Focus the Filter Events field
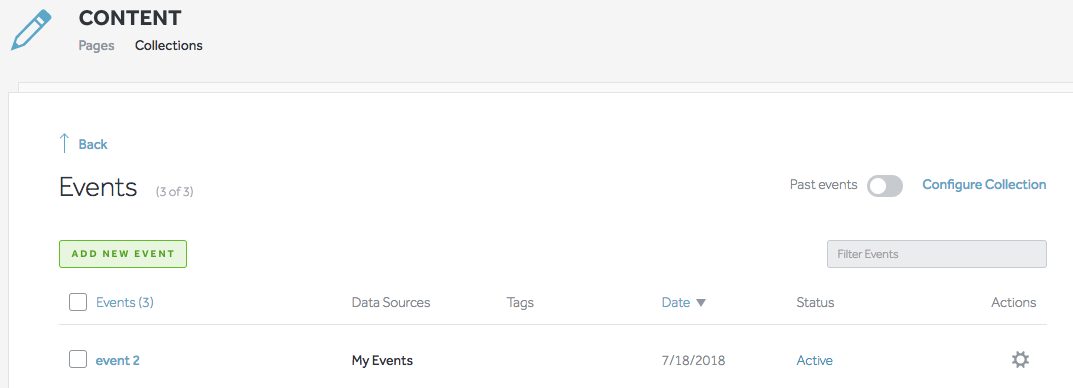Screen dimensions: 1073x388 (x=937, y=254)
